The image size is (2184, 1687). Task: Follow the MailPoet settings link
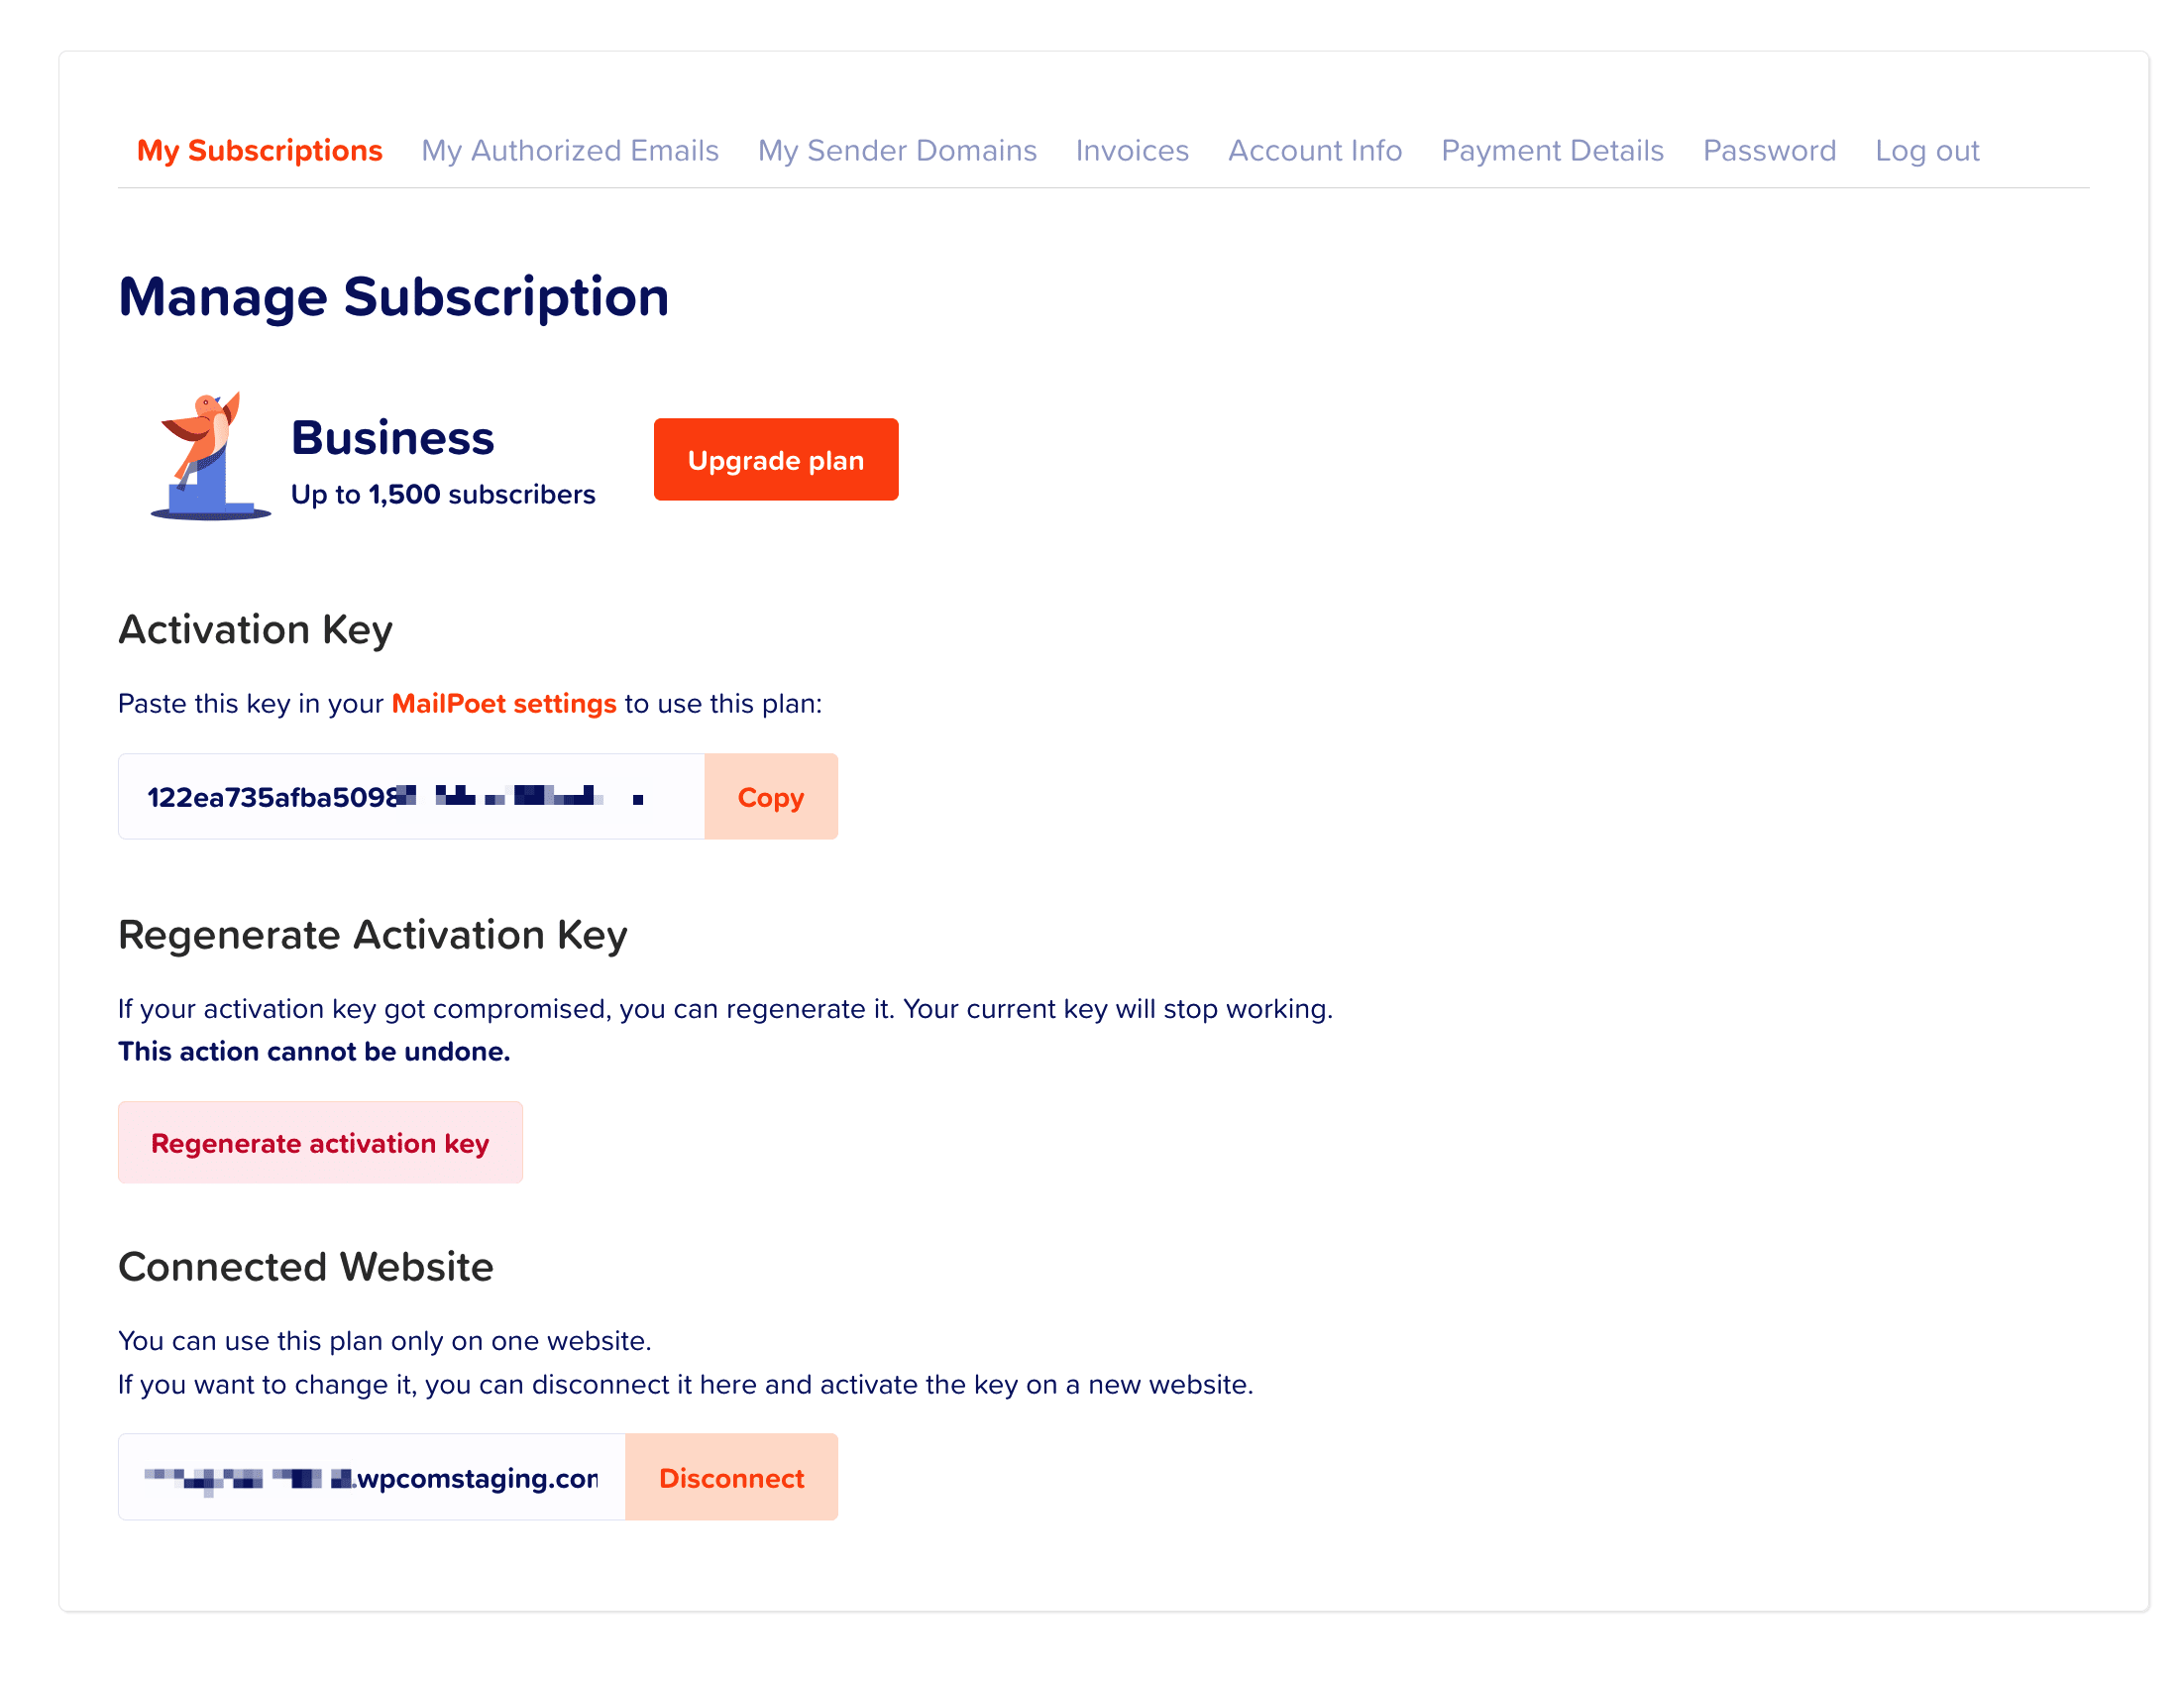click(503, 704)
